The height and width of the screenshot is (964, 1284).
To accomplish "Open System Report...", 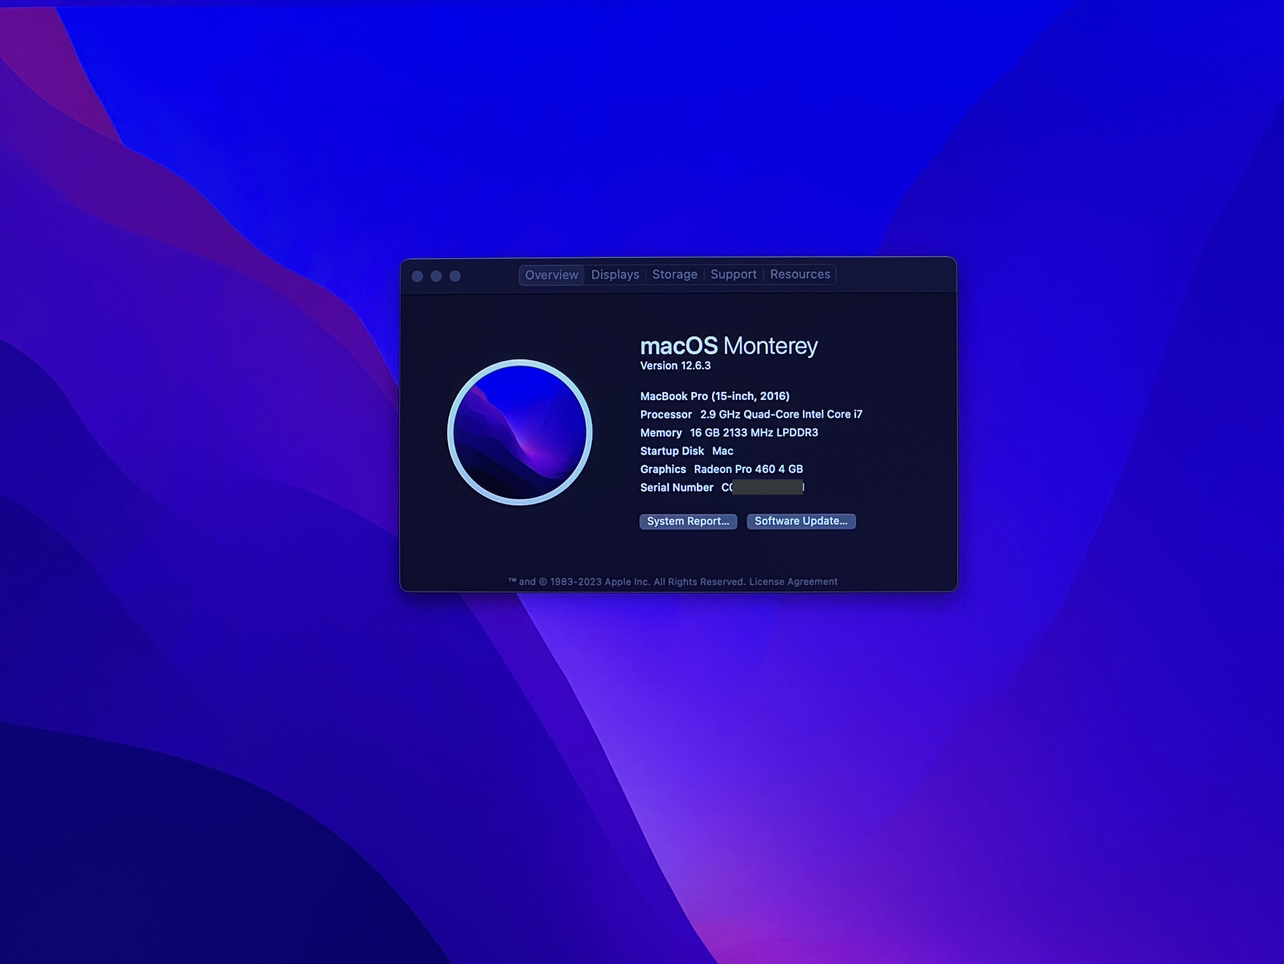I will (688, 521).
